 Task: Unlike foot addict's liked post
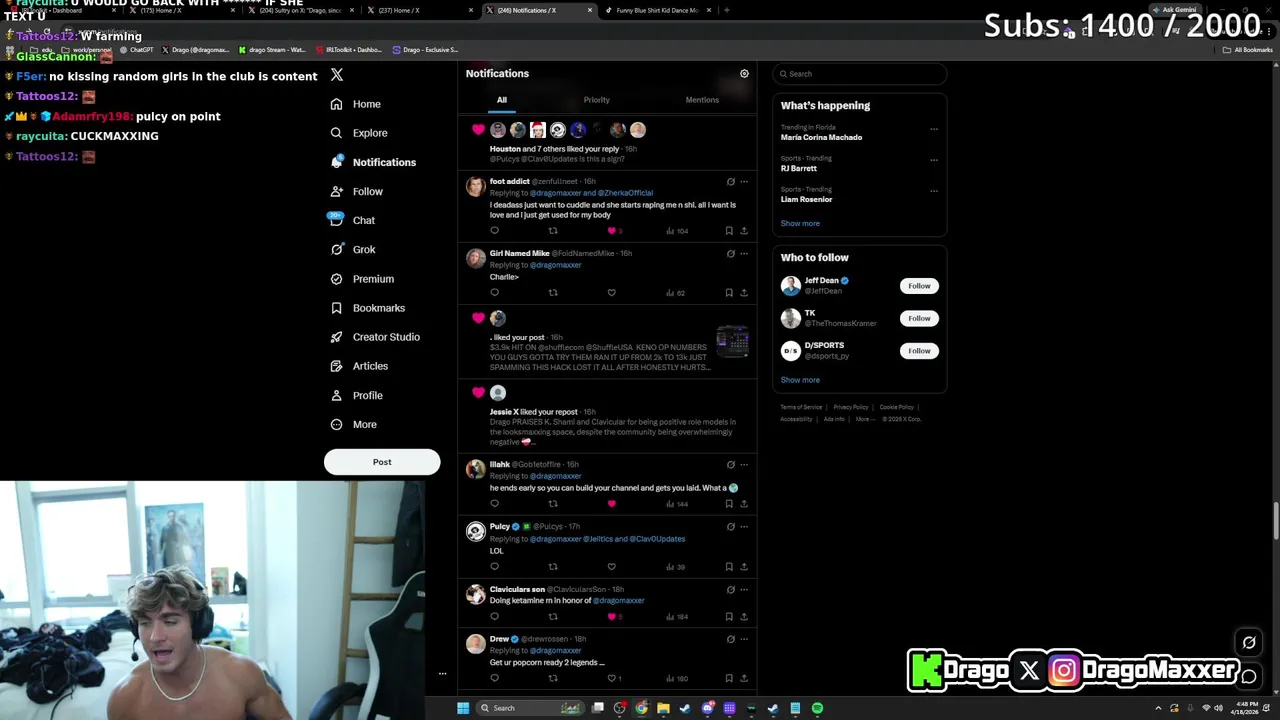coord(612,231)
